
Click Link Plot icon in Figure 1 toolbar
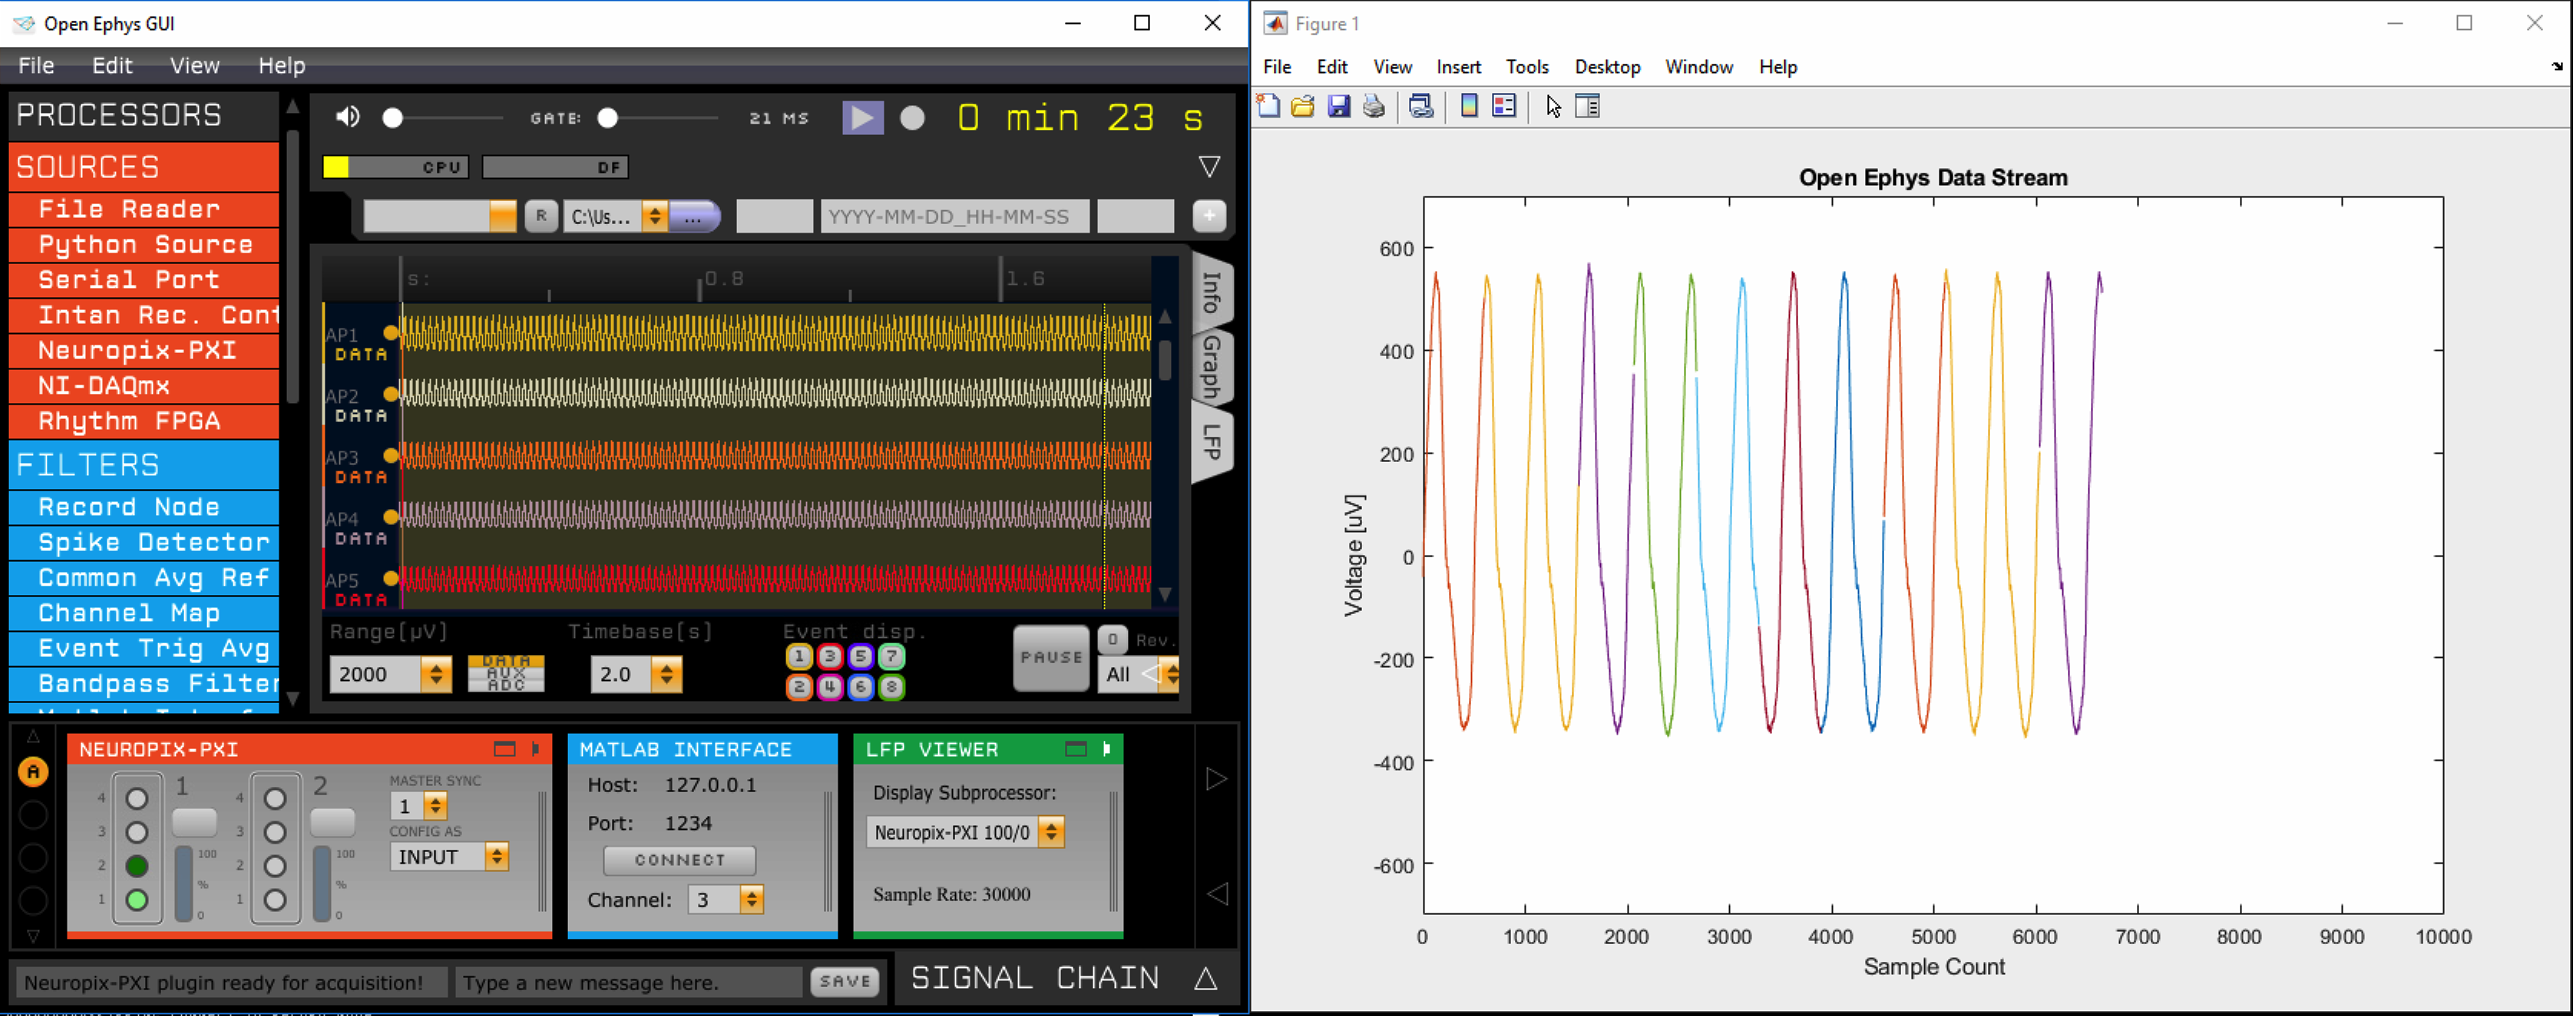[1421, 106]
